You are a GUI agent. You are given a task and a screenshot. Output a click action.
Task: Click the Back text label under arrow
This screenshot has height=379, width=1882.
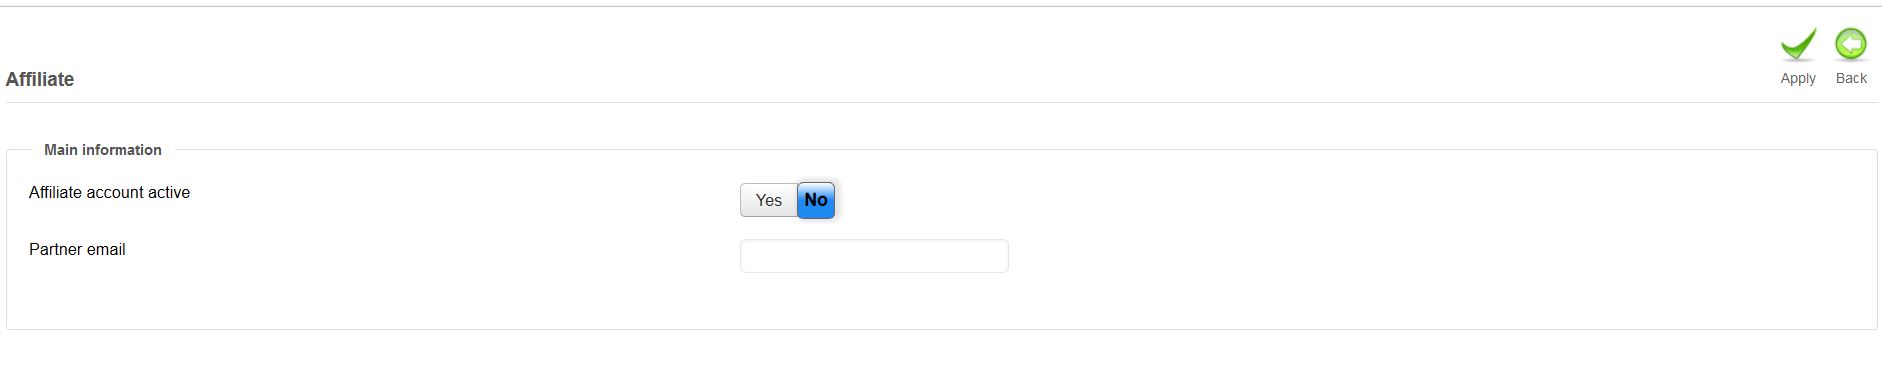(x=1851, y=78)
